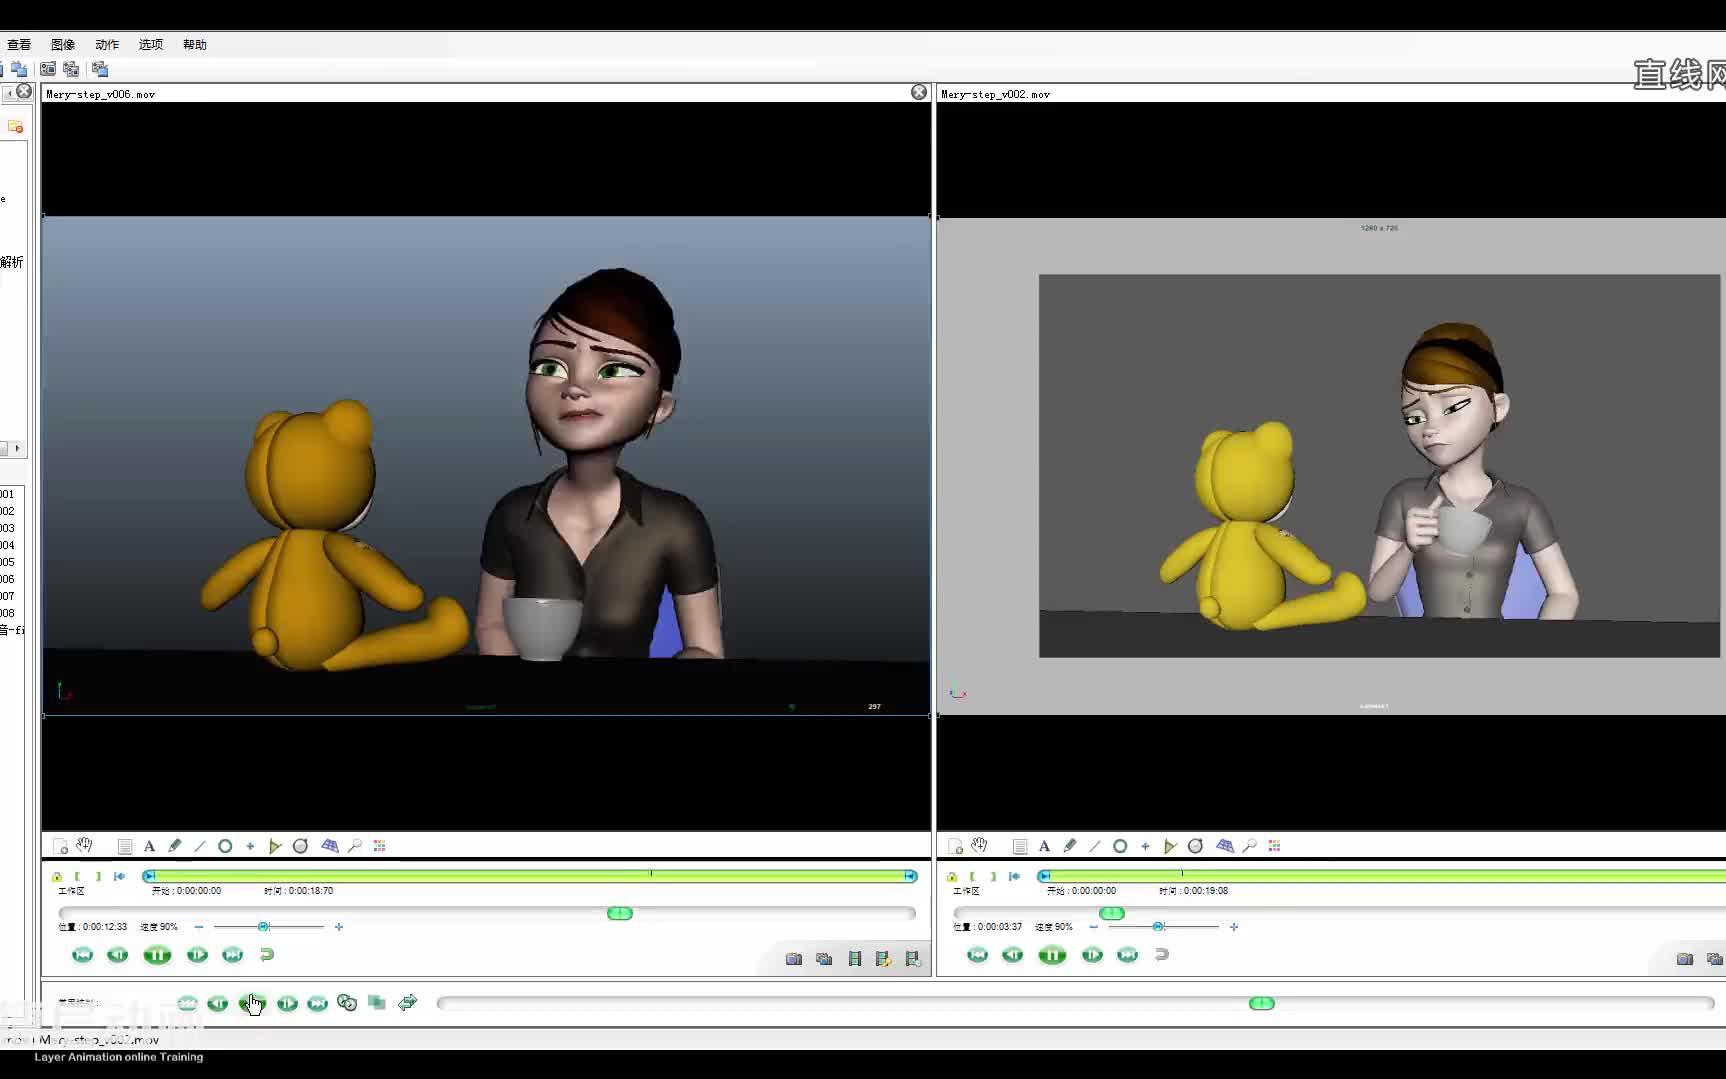Open the 查看 menu
The width and height of the screenshot is (1726, 1079).
pos(19,45)
